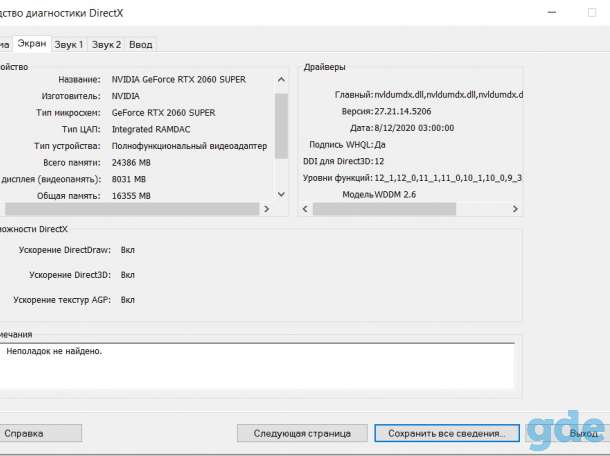Switch to the Ввод tab
Screen dimensions: 610x456
tap(140, 45)
